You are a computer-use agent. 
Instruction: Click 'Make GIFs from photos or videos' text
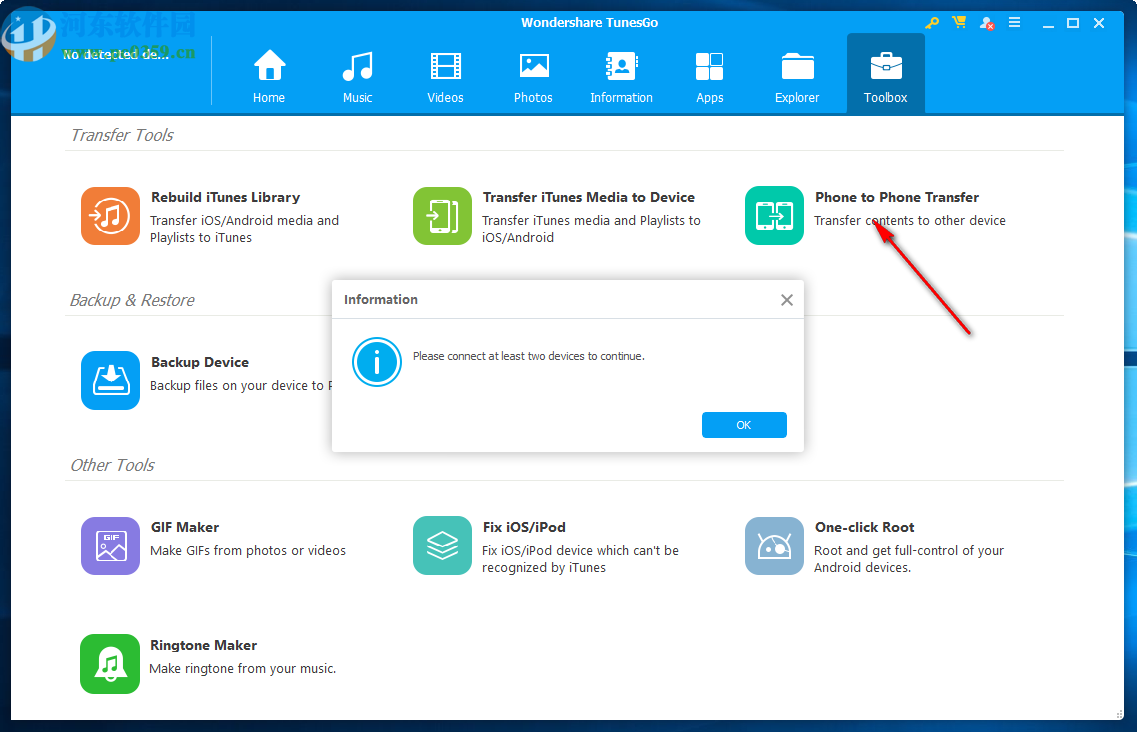click(x=248, y=551)
